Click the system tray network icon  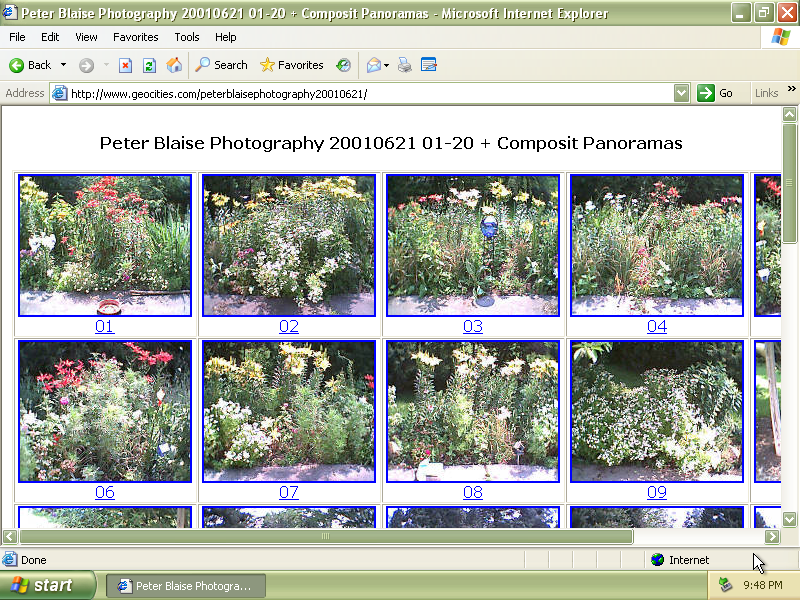click(725, 585)
